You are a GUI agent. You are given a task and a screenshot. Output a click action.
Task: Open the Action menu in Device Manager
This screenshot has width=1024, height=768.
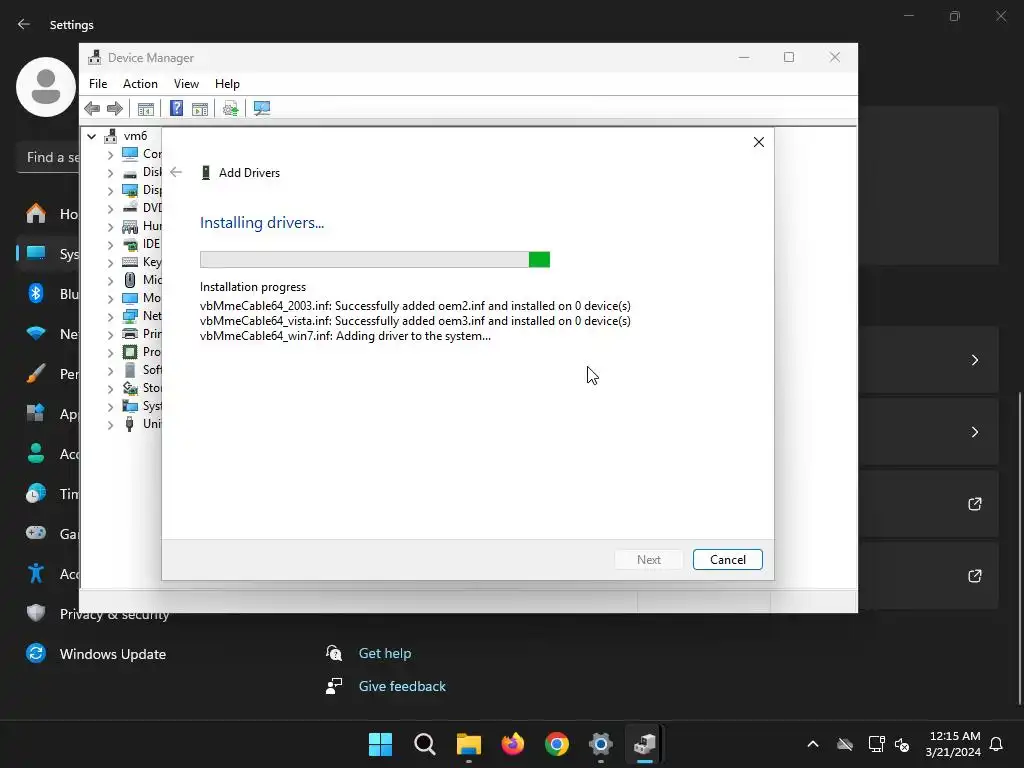140,84
